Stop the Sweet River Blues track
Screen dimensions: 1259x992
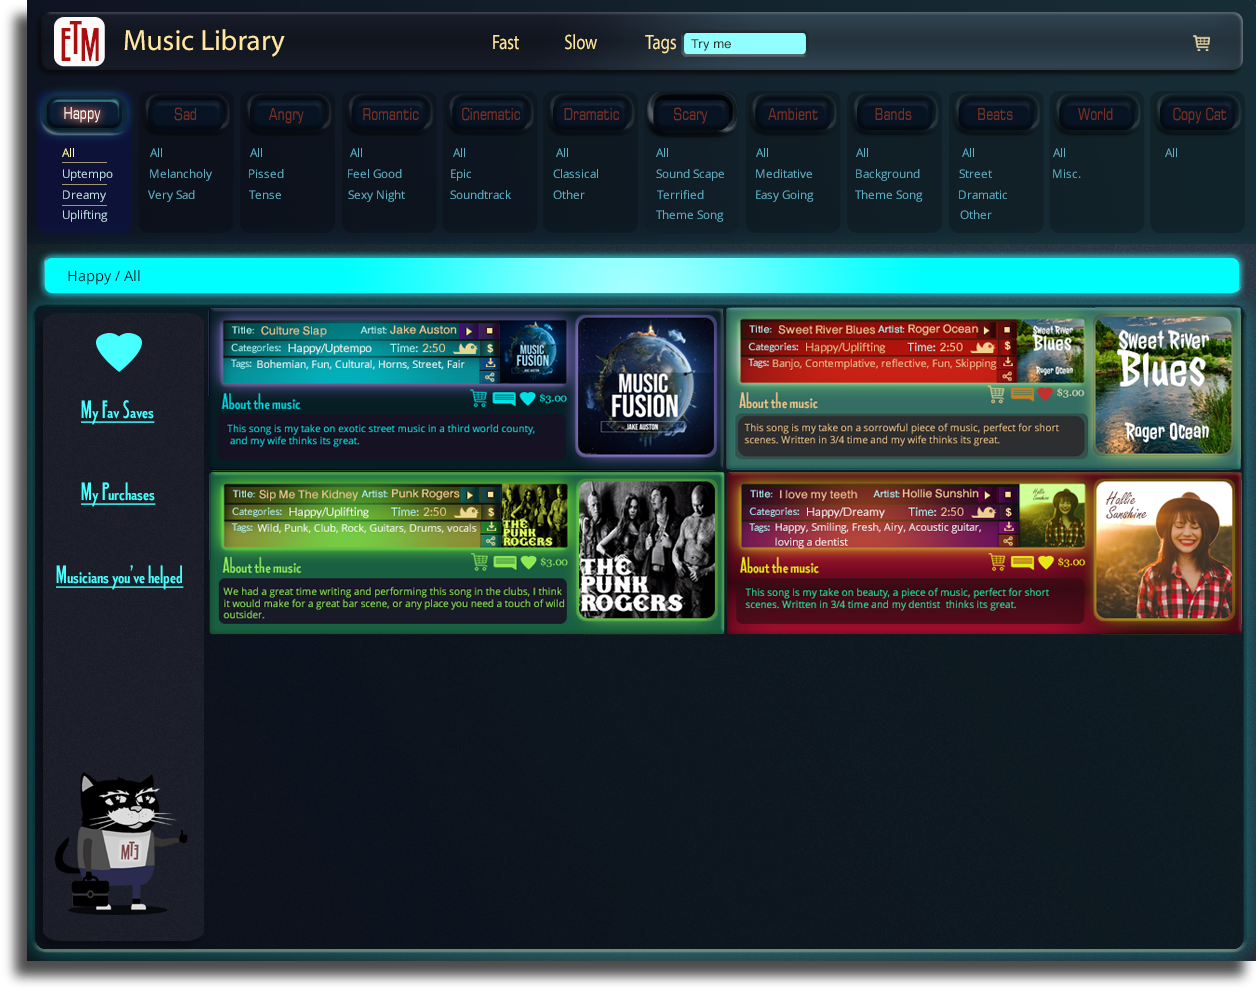click(1008, 330)
